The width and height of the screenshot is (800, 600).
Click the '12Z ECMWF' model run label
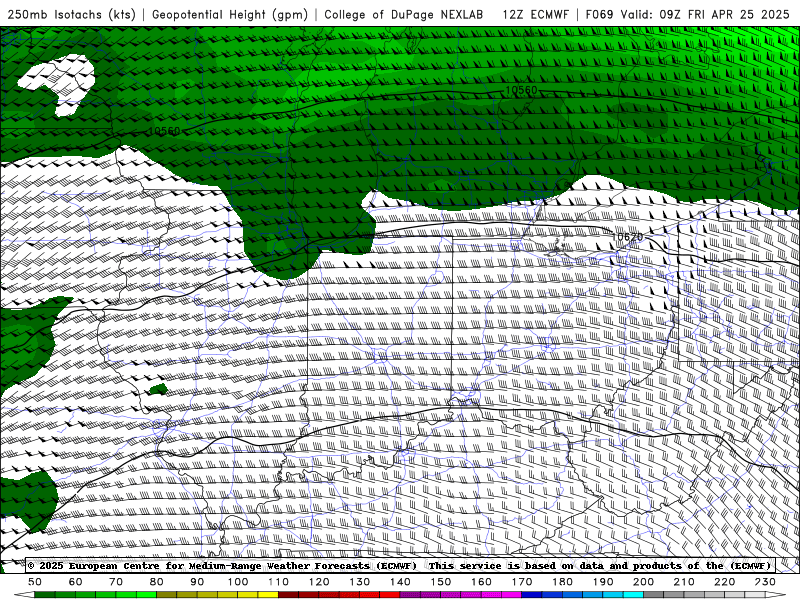coord(536,14)
